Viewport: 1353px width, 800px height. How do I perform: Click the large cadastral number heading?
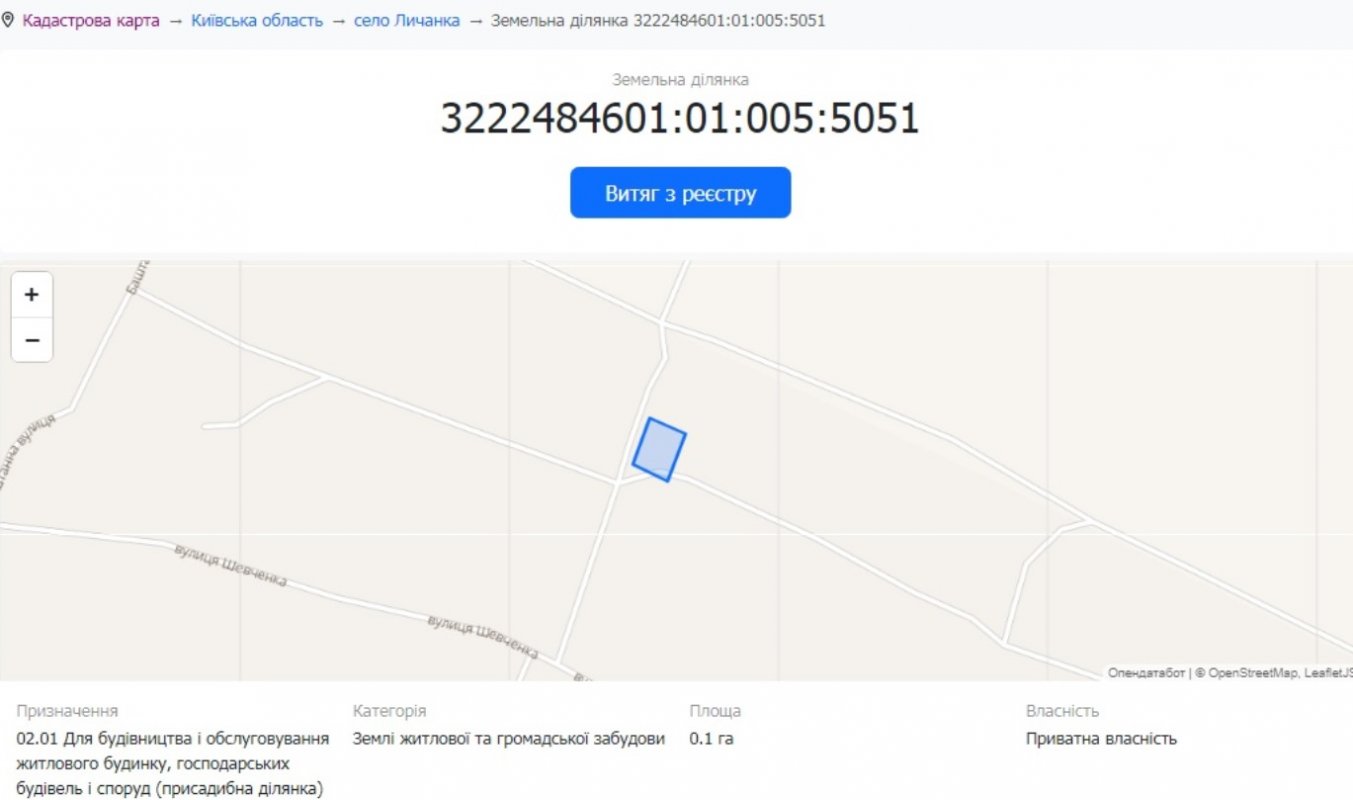[x=680, y=119]
